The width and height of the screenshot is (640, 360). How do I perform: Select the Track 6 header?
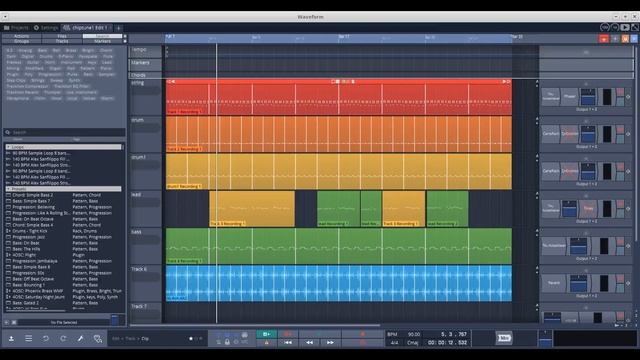[x=146, y=283]
